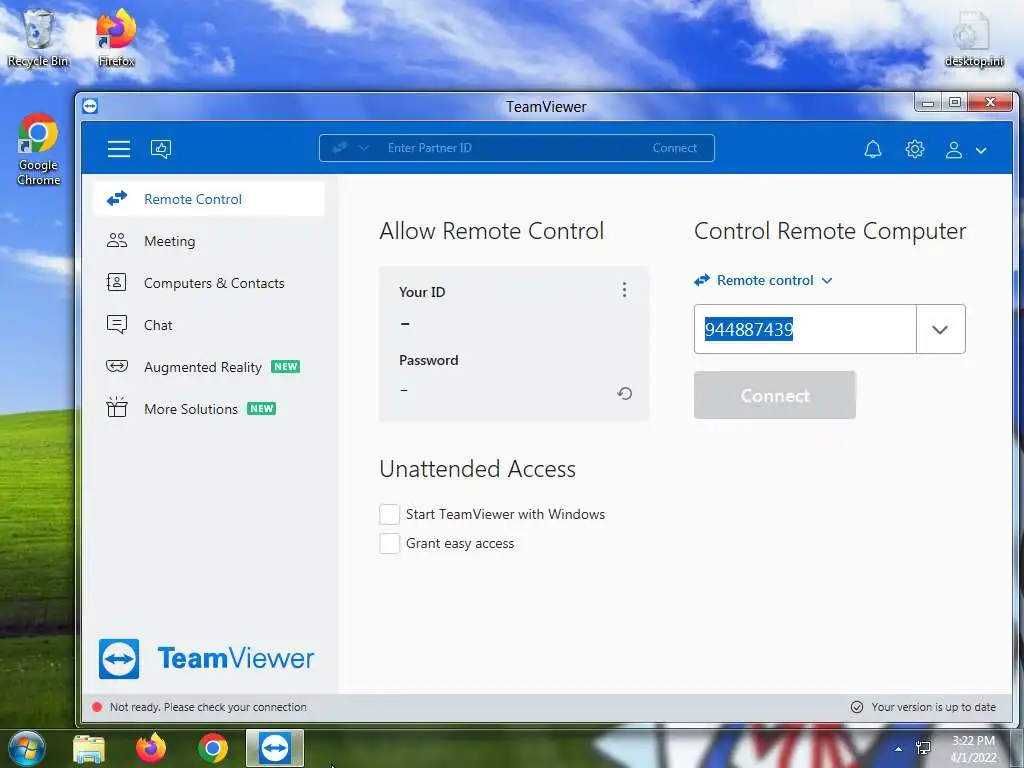
Task: Click the TeamViewer taskbar button
Action: (275, 748)
